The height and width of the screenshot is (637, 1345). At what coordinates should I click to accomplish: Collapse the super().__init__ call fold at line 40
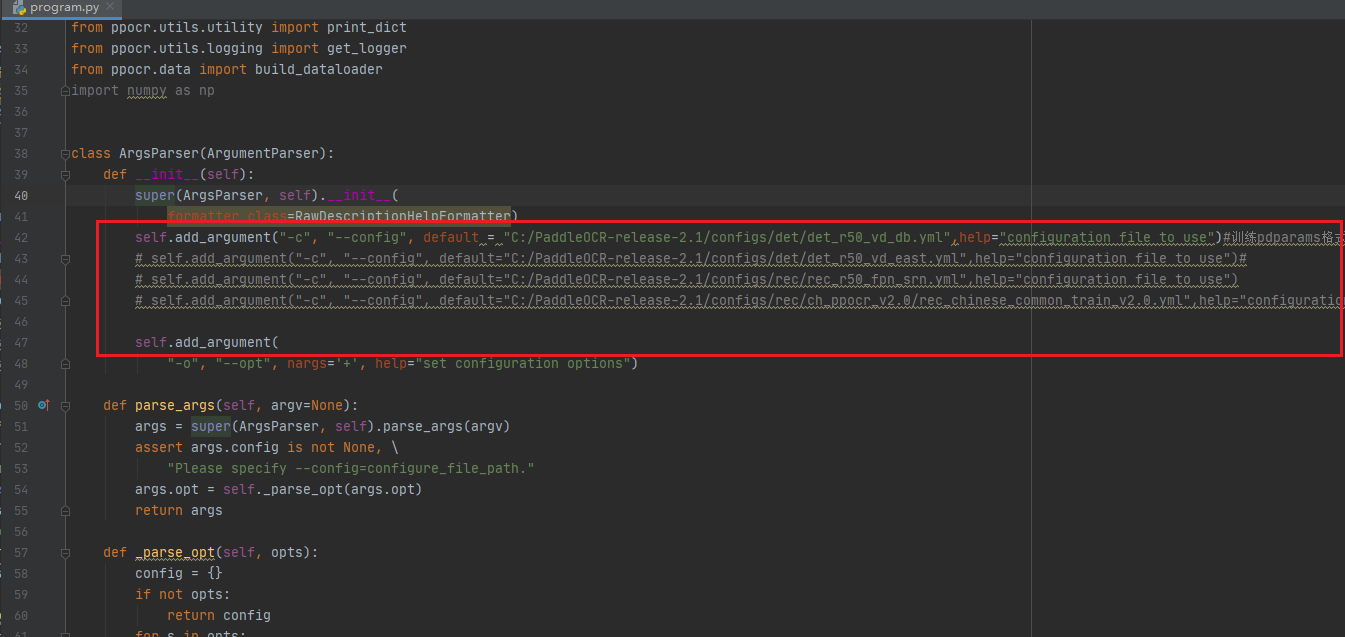65,195
